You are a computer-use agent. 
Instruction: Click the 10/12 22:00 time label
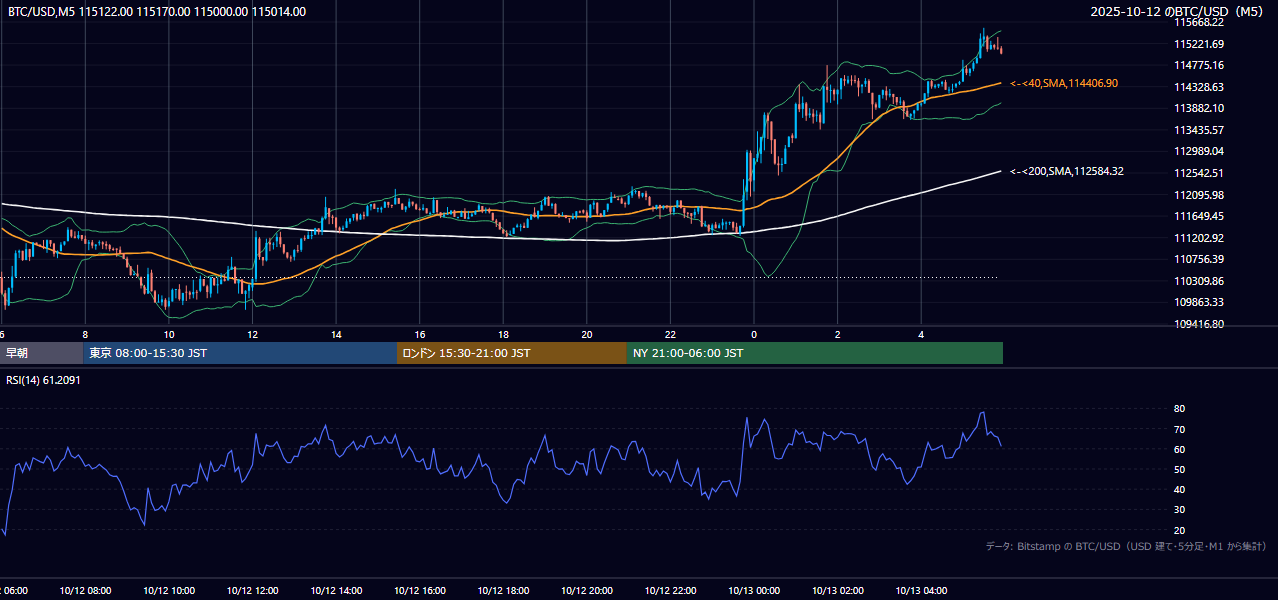pos(671,591)
